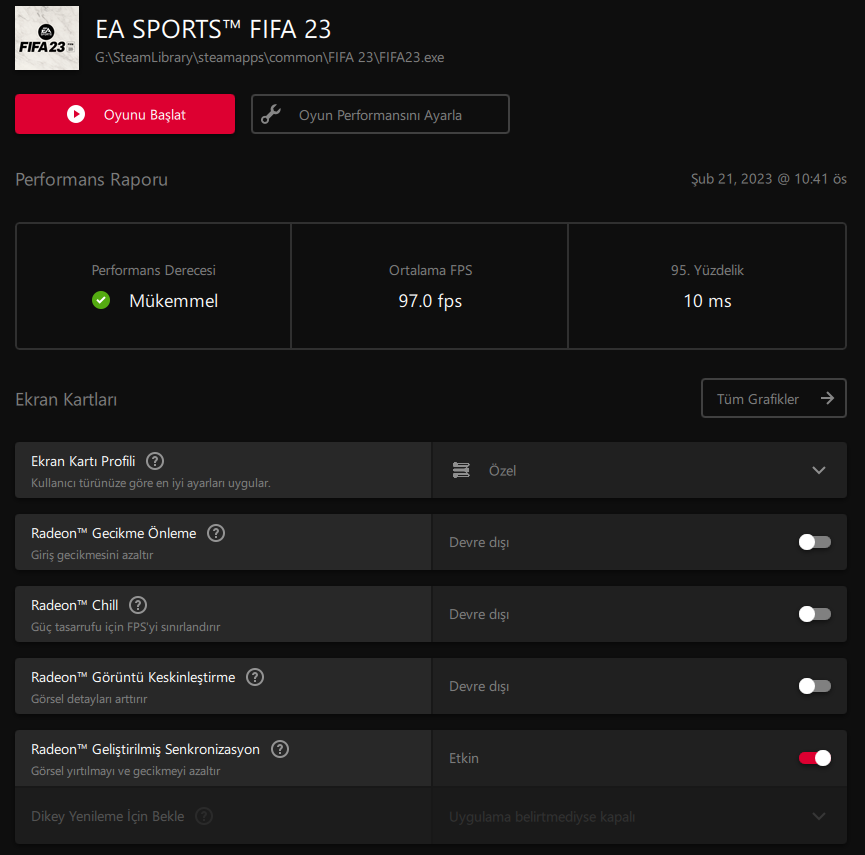Click Devre dışı status for Radeon Chill
865x855 pixels.
pos(479,614)
